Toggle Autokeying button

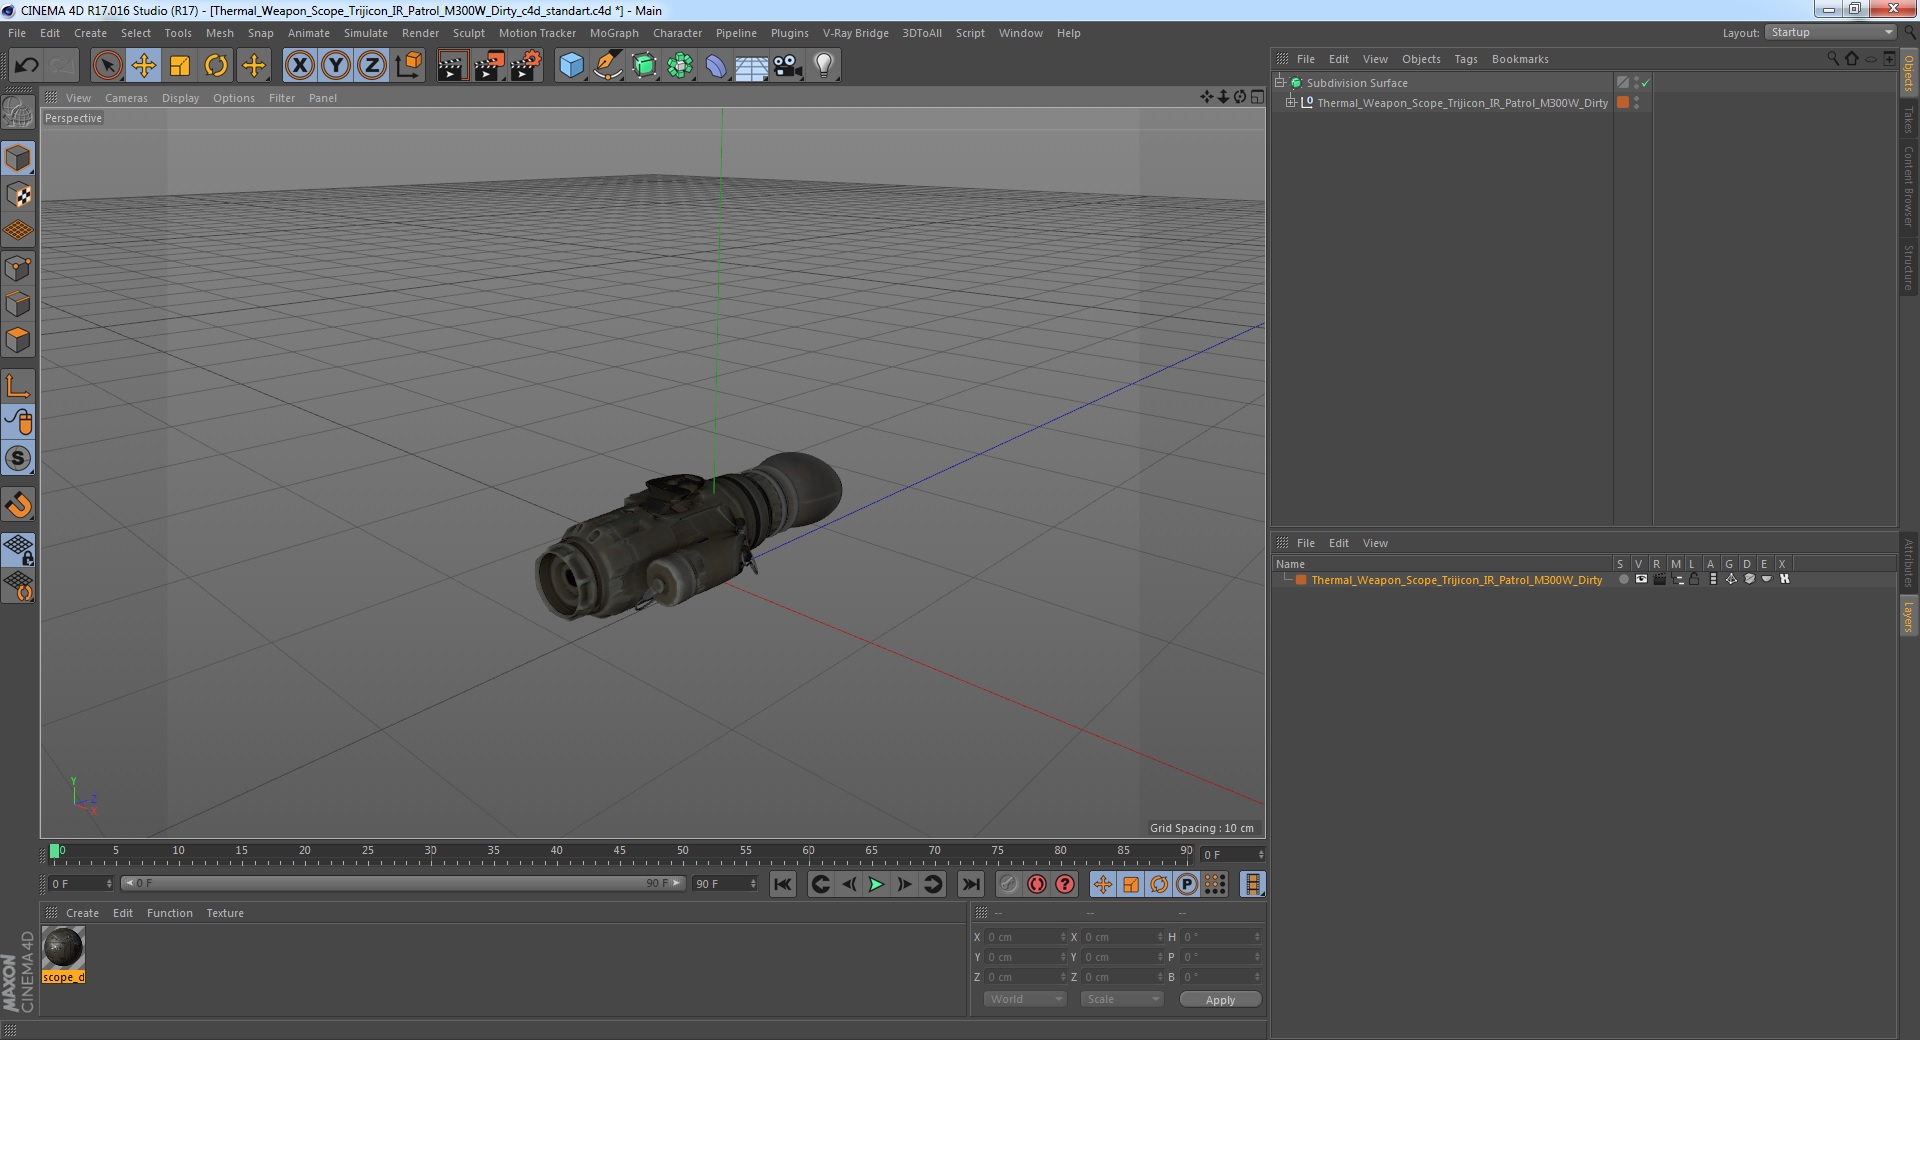click(x=1037, y=884)
